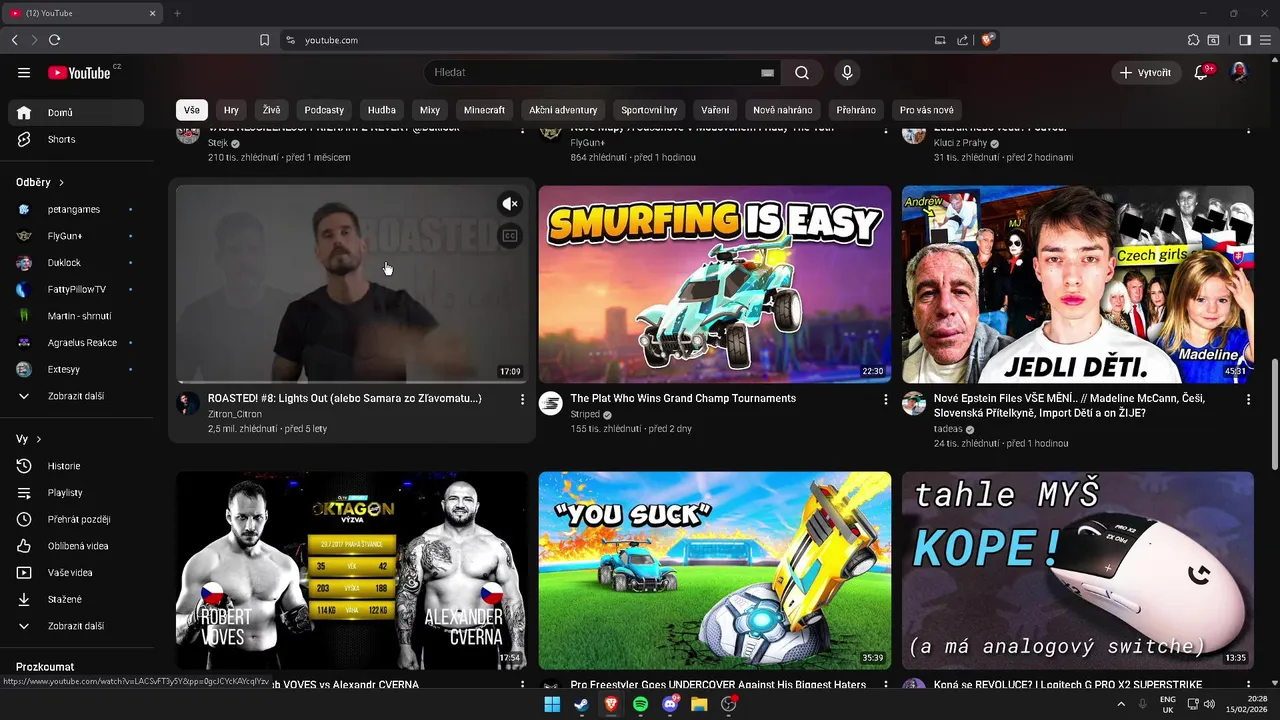Select the Živě filter chip
This screenshot has height=720, width=1280.
(272, 110)
